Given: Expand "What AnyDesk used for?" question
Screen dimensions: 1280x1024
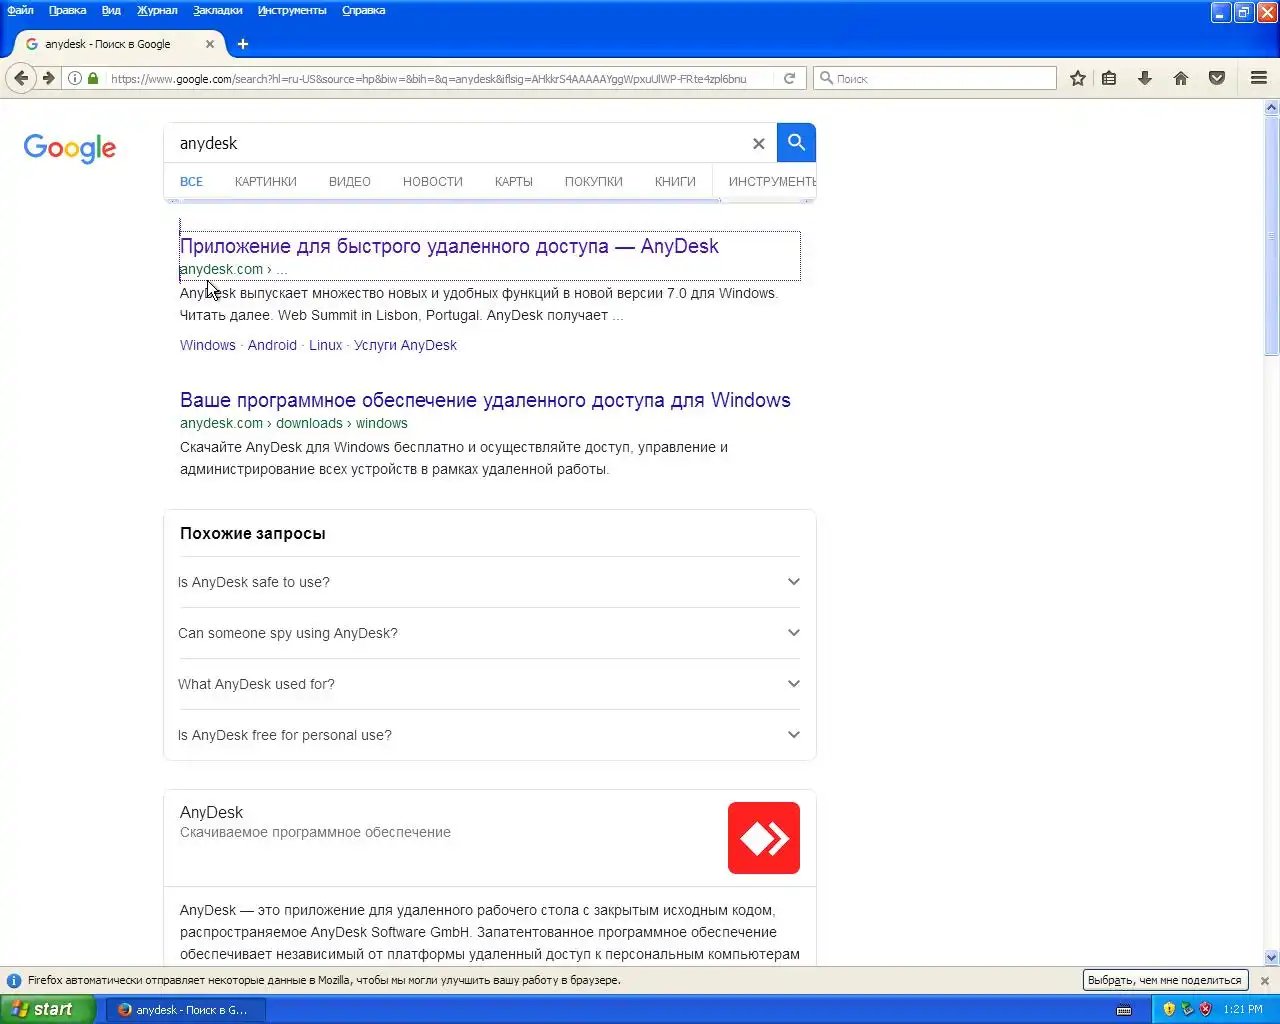Looking at the screenshot, I should (490, 684).
